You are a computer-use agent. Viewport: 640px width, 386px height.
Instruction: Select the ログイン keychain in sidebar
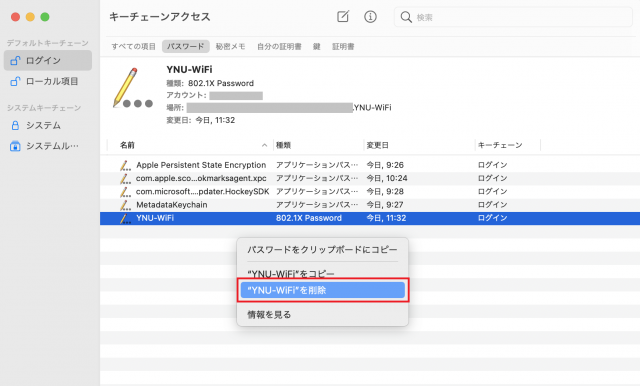48,60
